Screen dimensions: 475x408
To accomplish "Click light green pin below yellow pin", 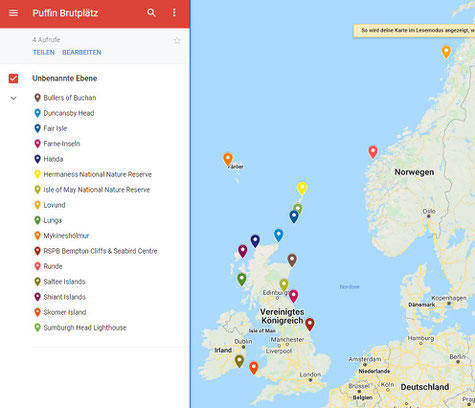I will coord(299,207).
